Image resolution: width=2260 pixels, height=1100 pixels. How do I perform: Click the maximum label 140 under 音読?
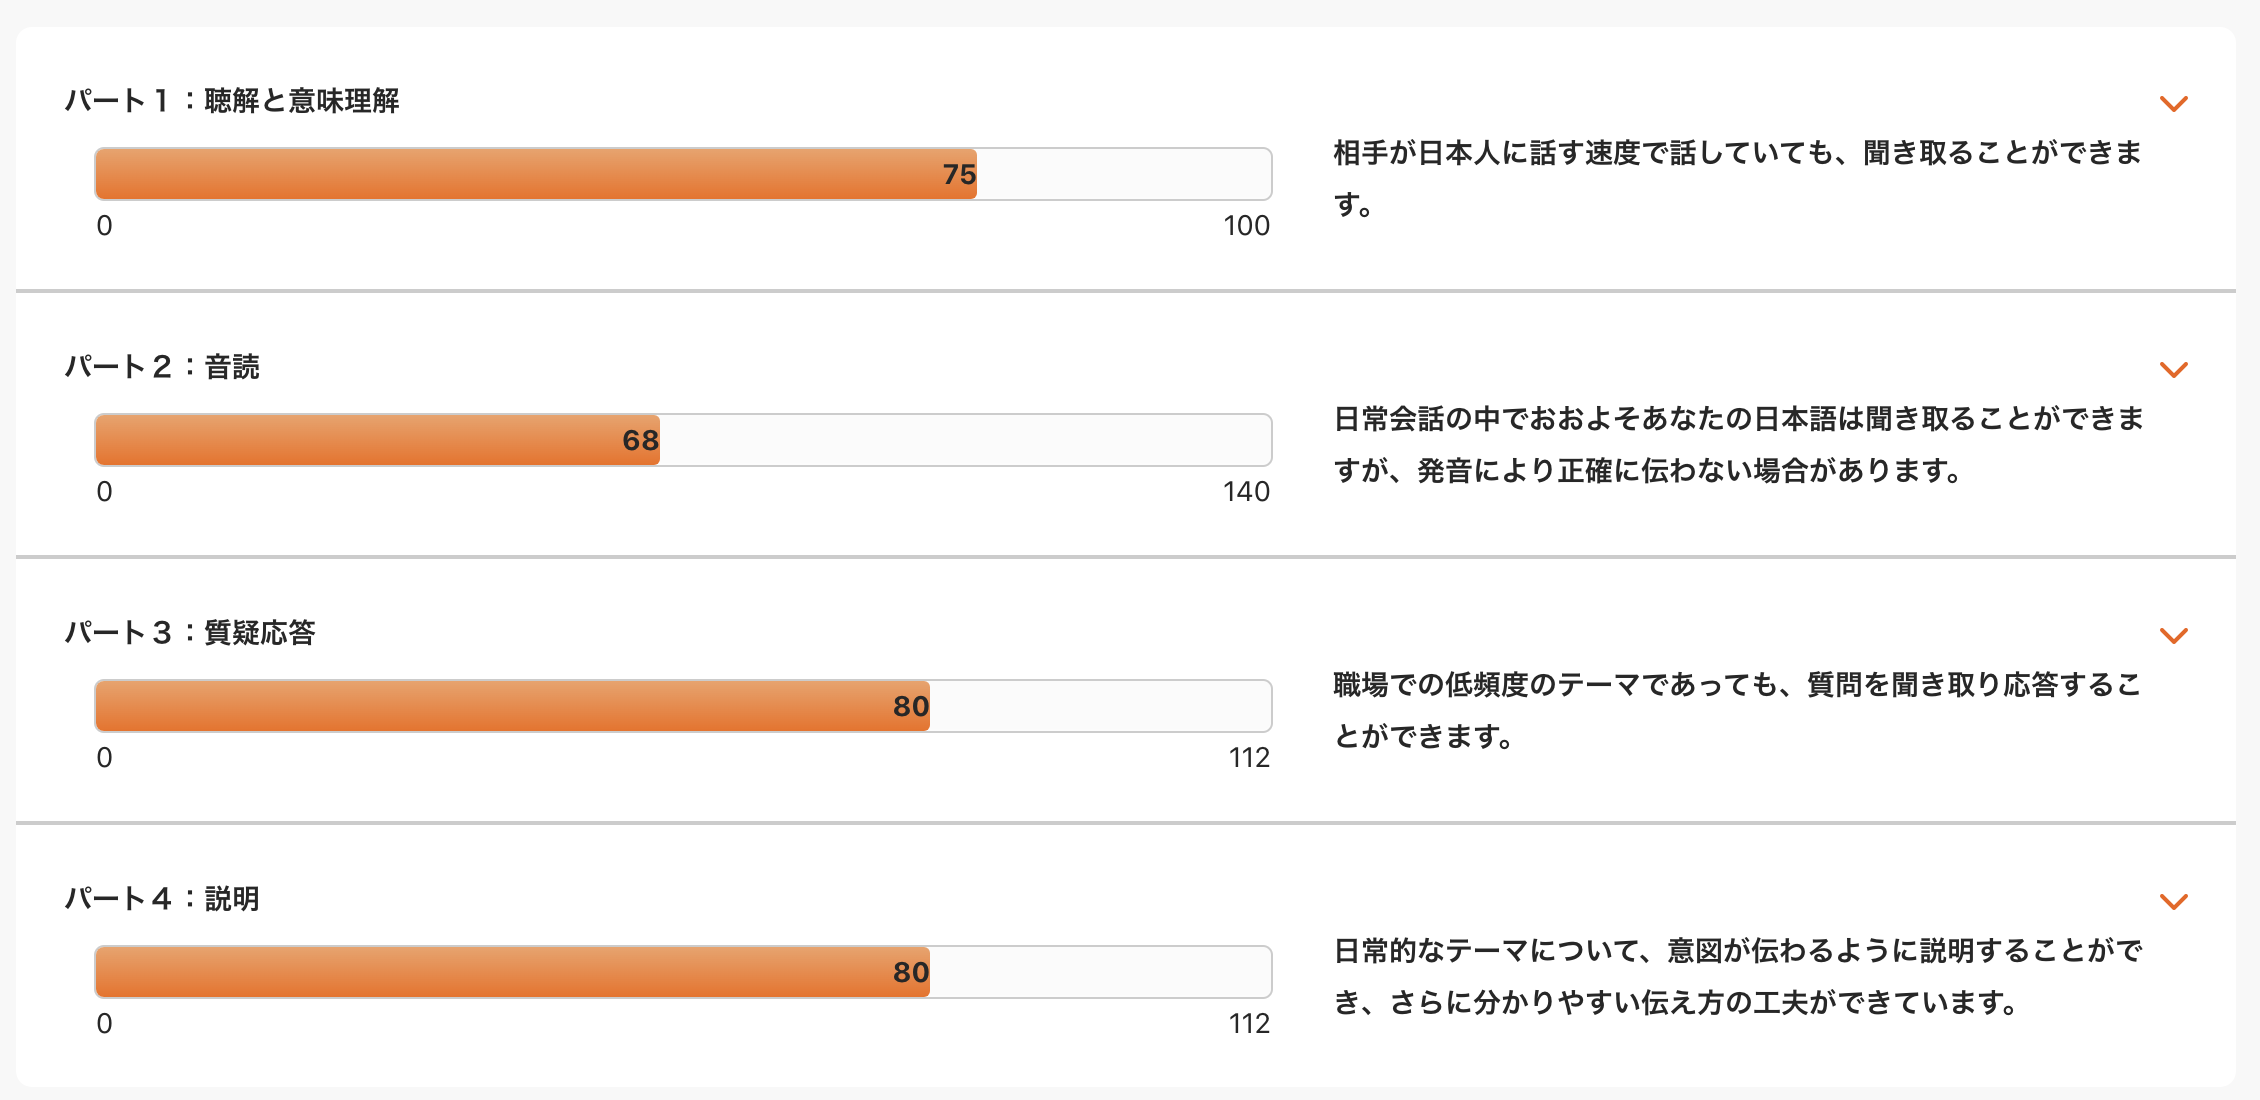(1246, 492)
